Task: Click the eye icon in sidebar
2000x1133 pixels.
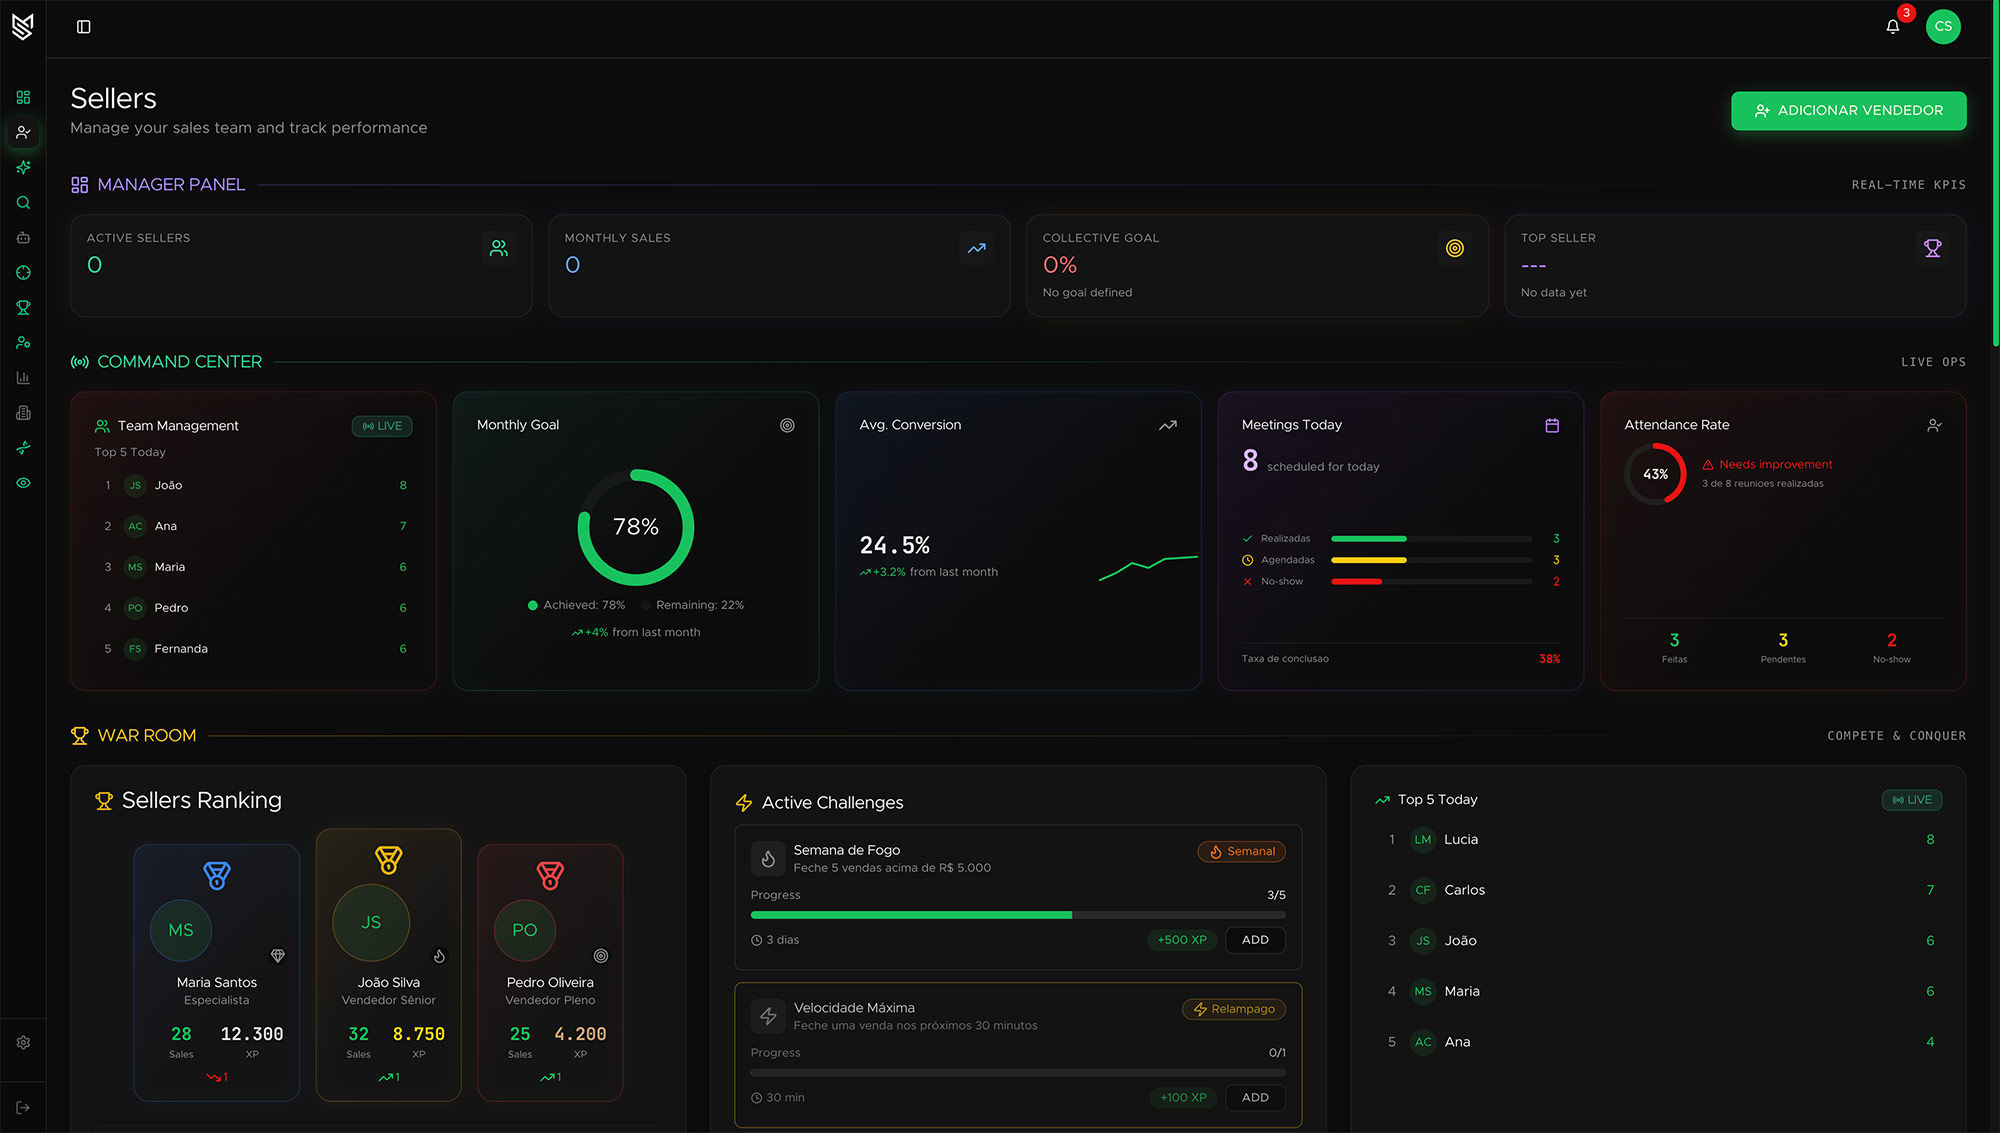Action: pos(23,483)
